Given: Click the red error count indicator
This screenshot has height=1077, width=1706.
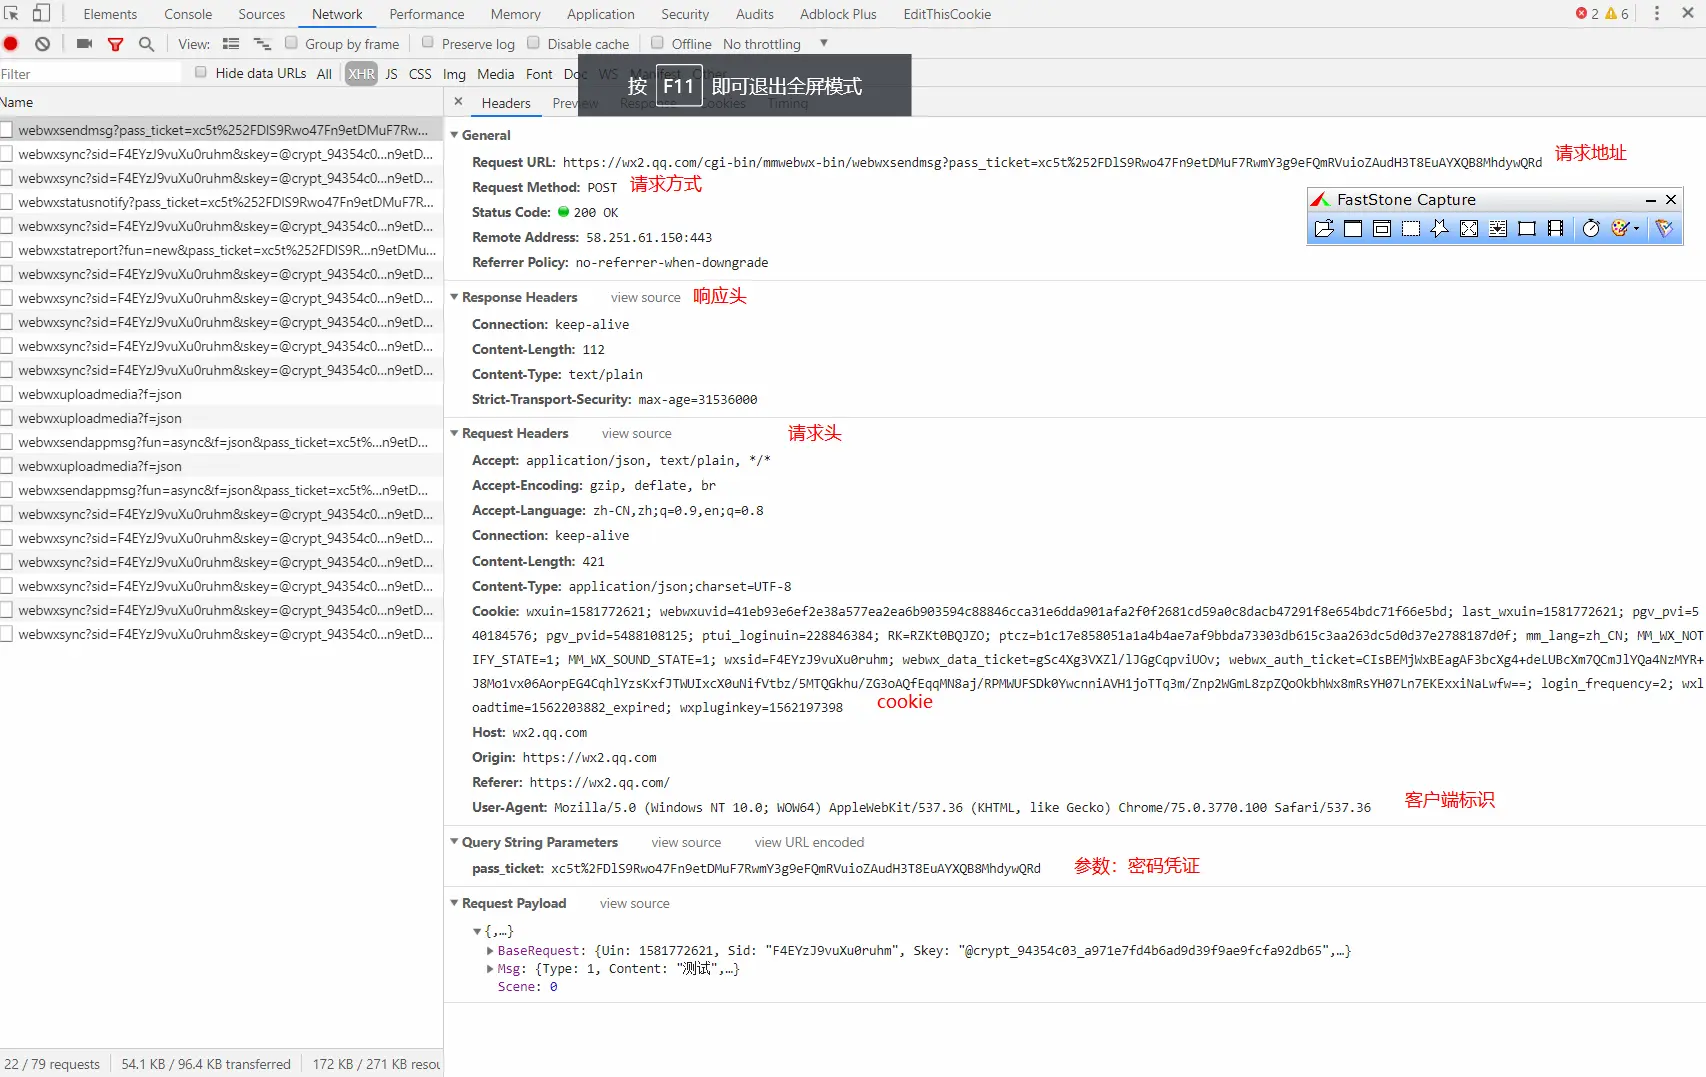Looking at the screenshot, I should pos(1587,14).
